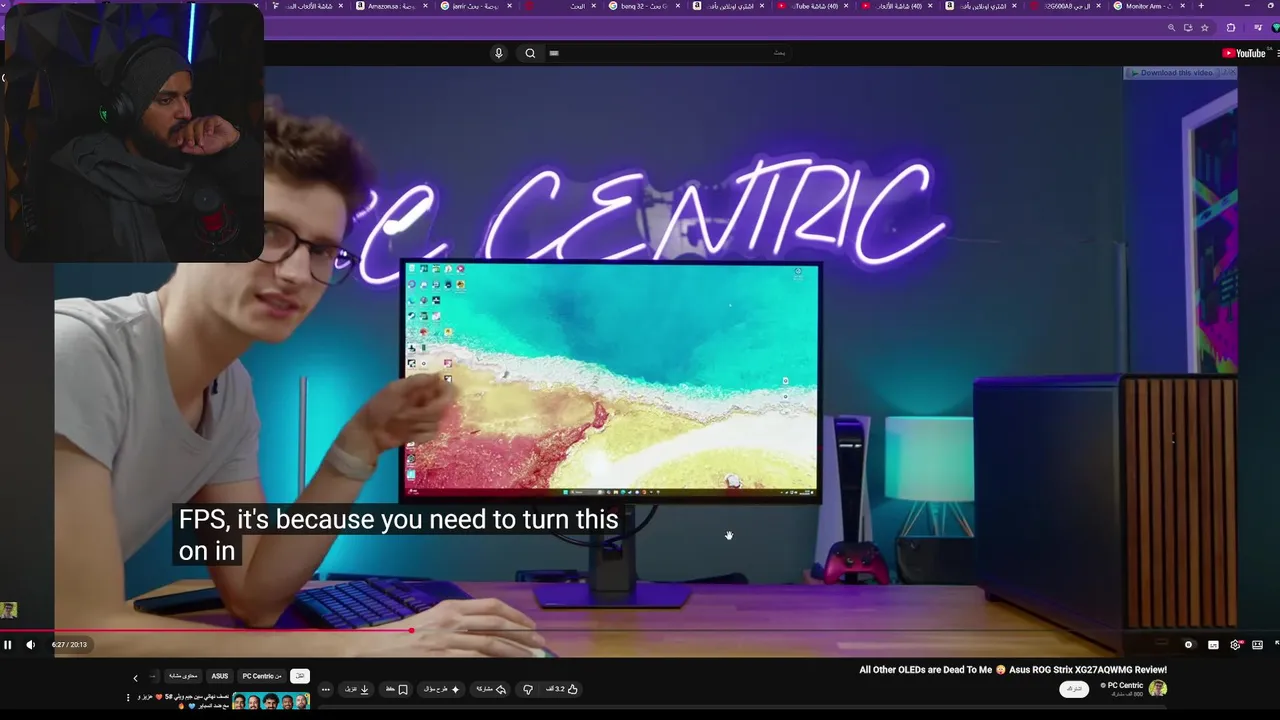This screenshot has width=1280, height=720.
Task: Open the YouTube logo home link
Action: 1244,53
